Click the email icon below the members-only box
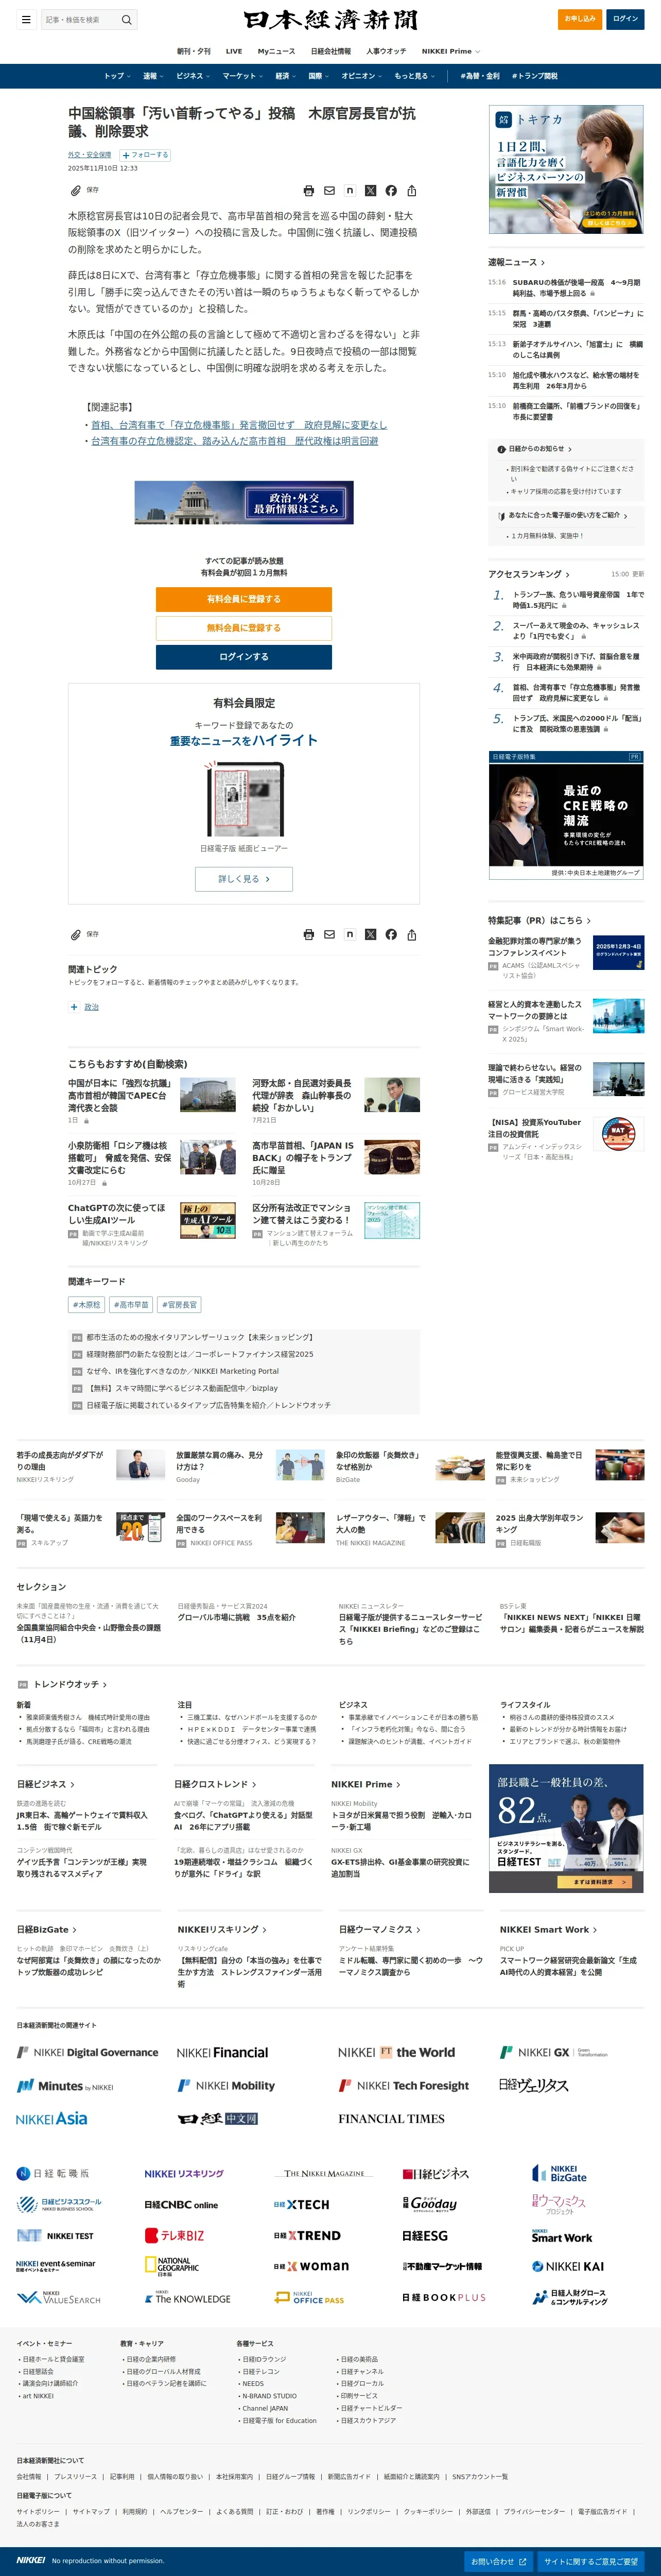Image resolution: width=661 pixels, height=2576 pixels. [x=329, y=934]
